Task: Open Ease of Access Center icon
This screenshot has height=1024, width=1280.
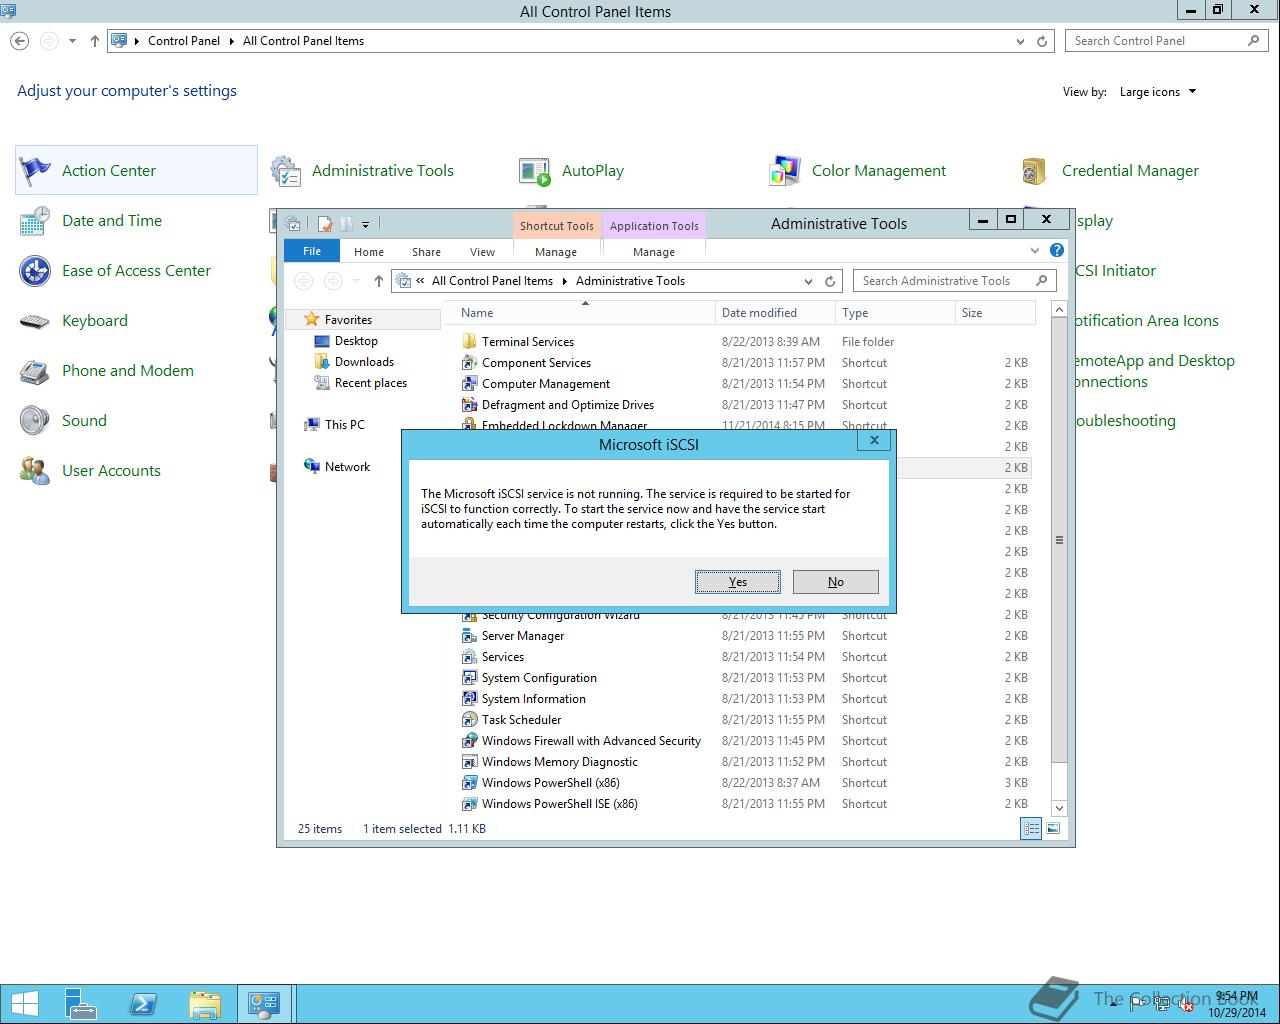Action: [35, 271]
